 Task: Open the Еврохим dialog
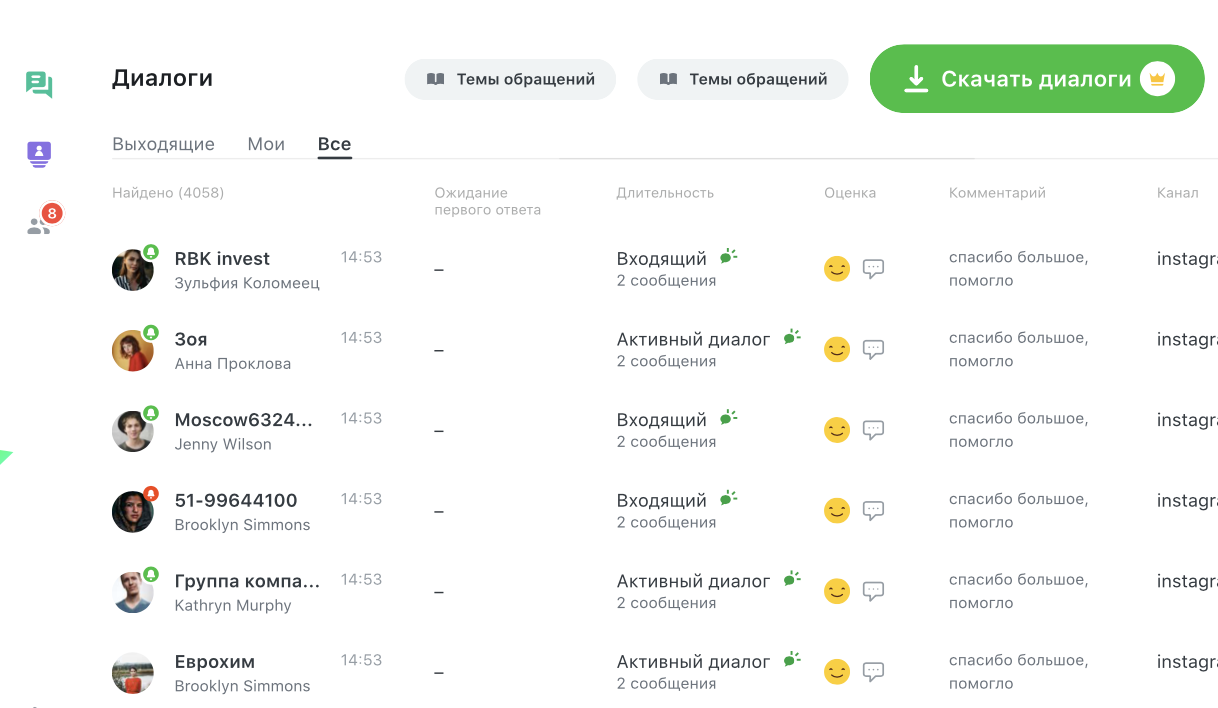[x=214, y=662]
